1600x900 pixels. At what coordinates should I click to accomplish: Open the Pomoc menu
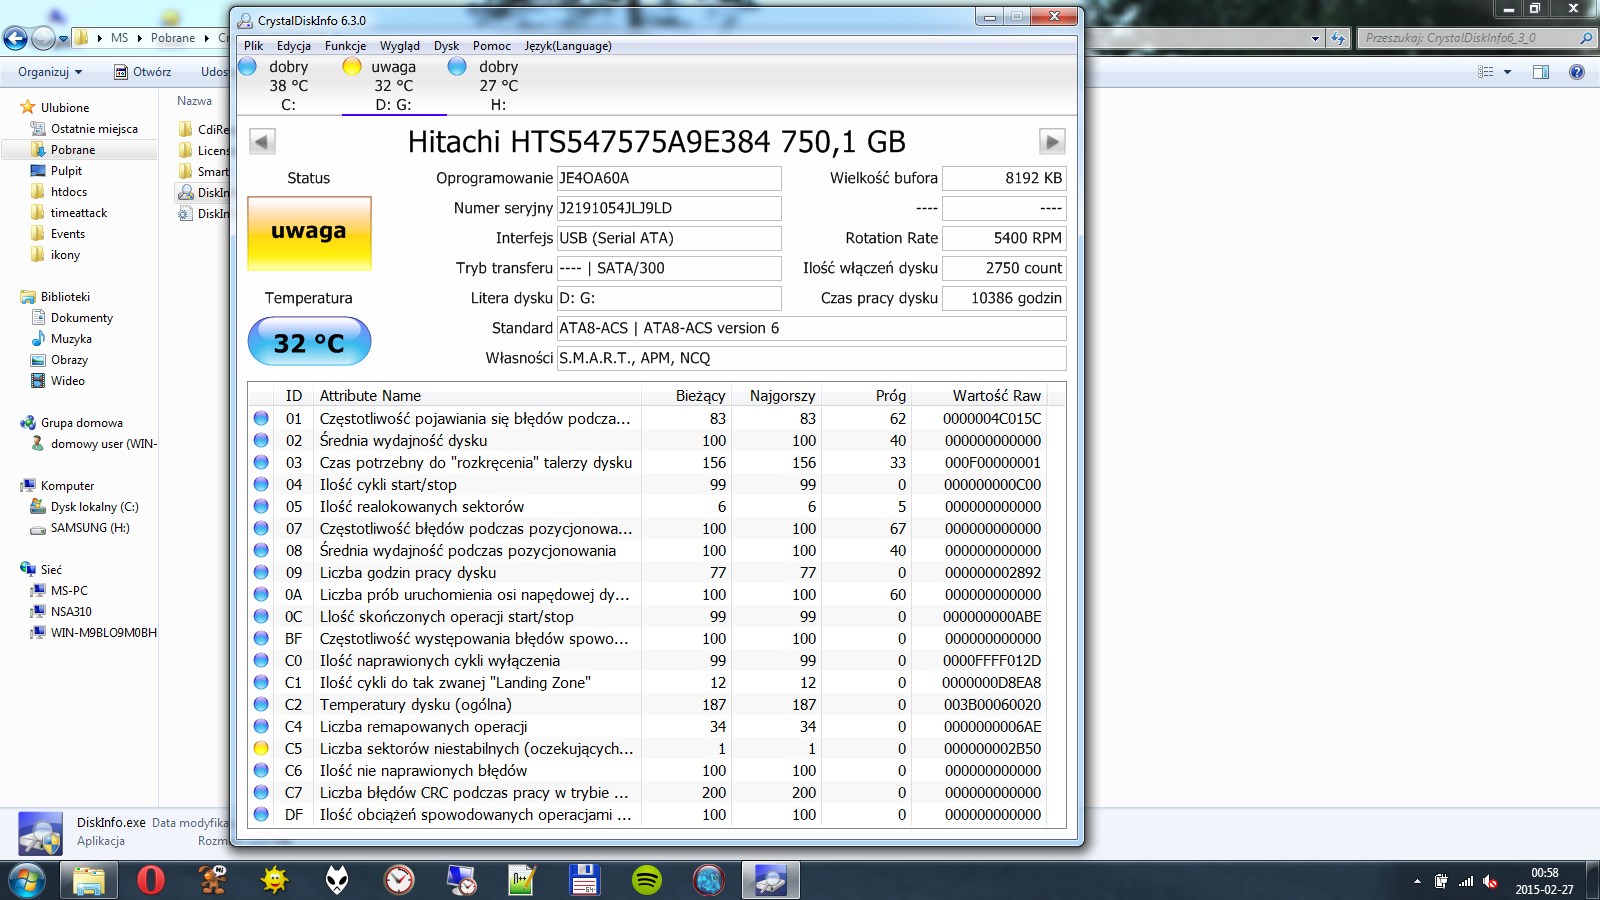[492, 46]
